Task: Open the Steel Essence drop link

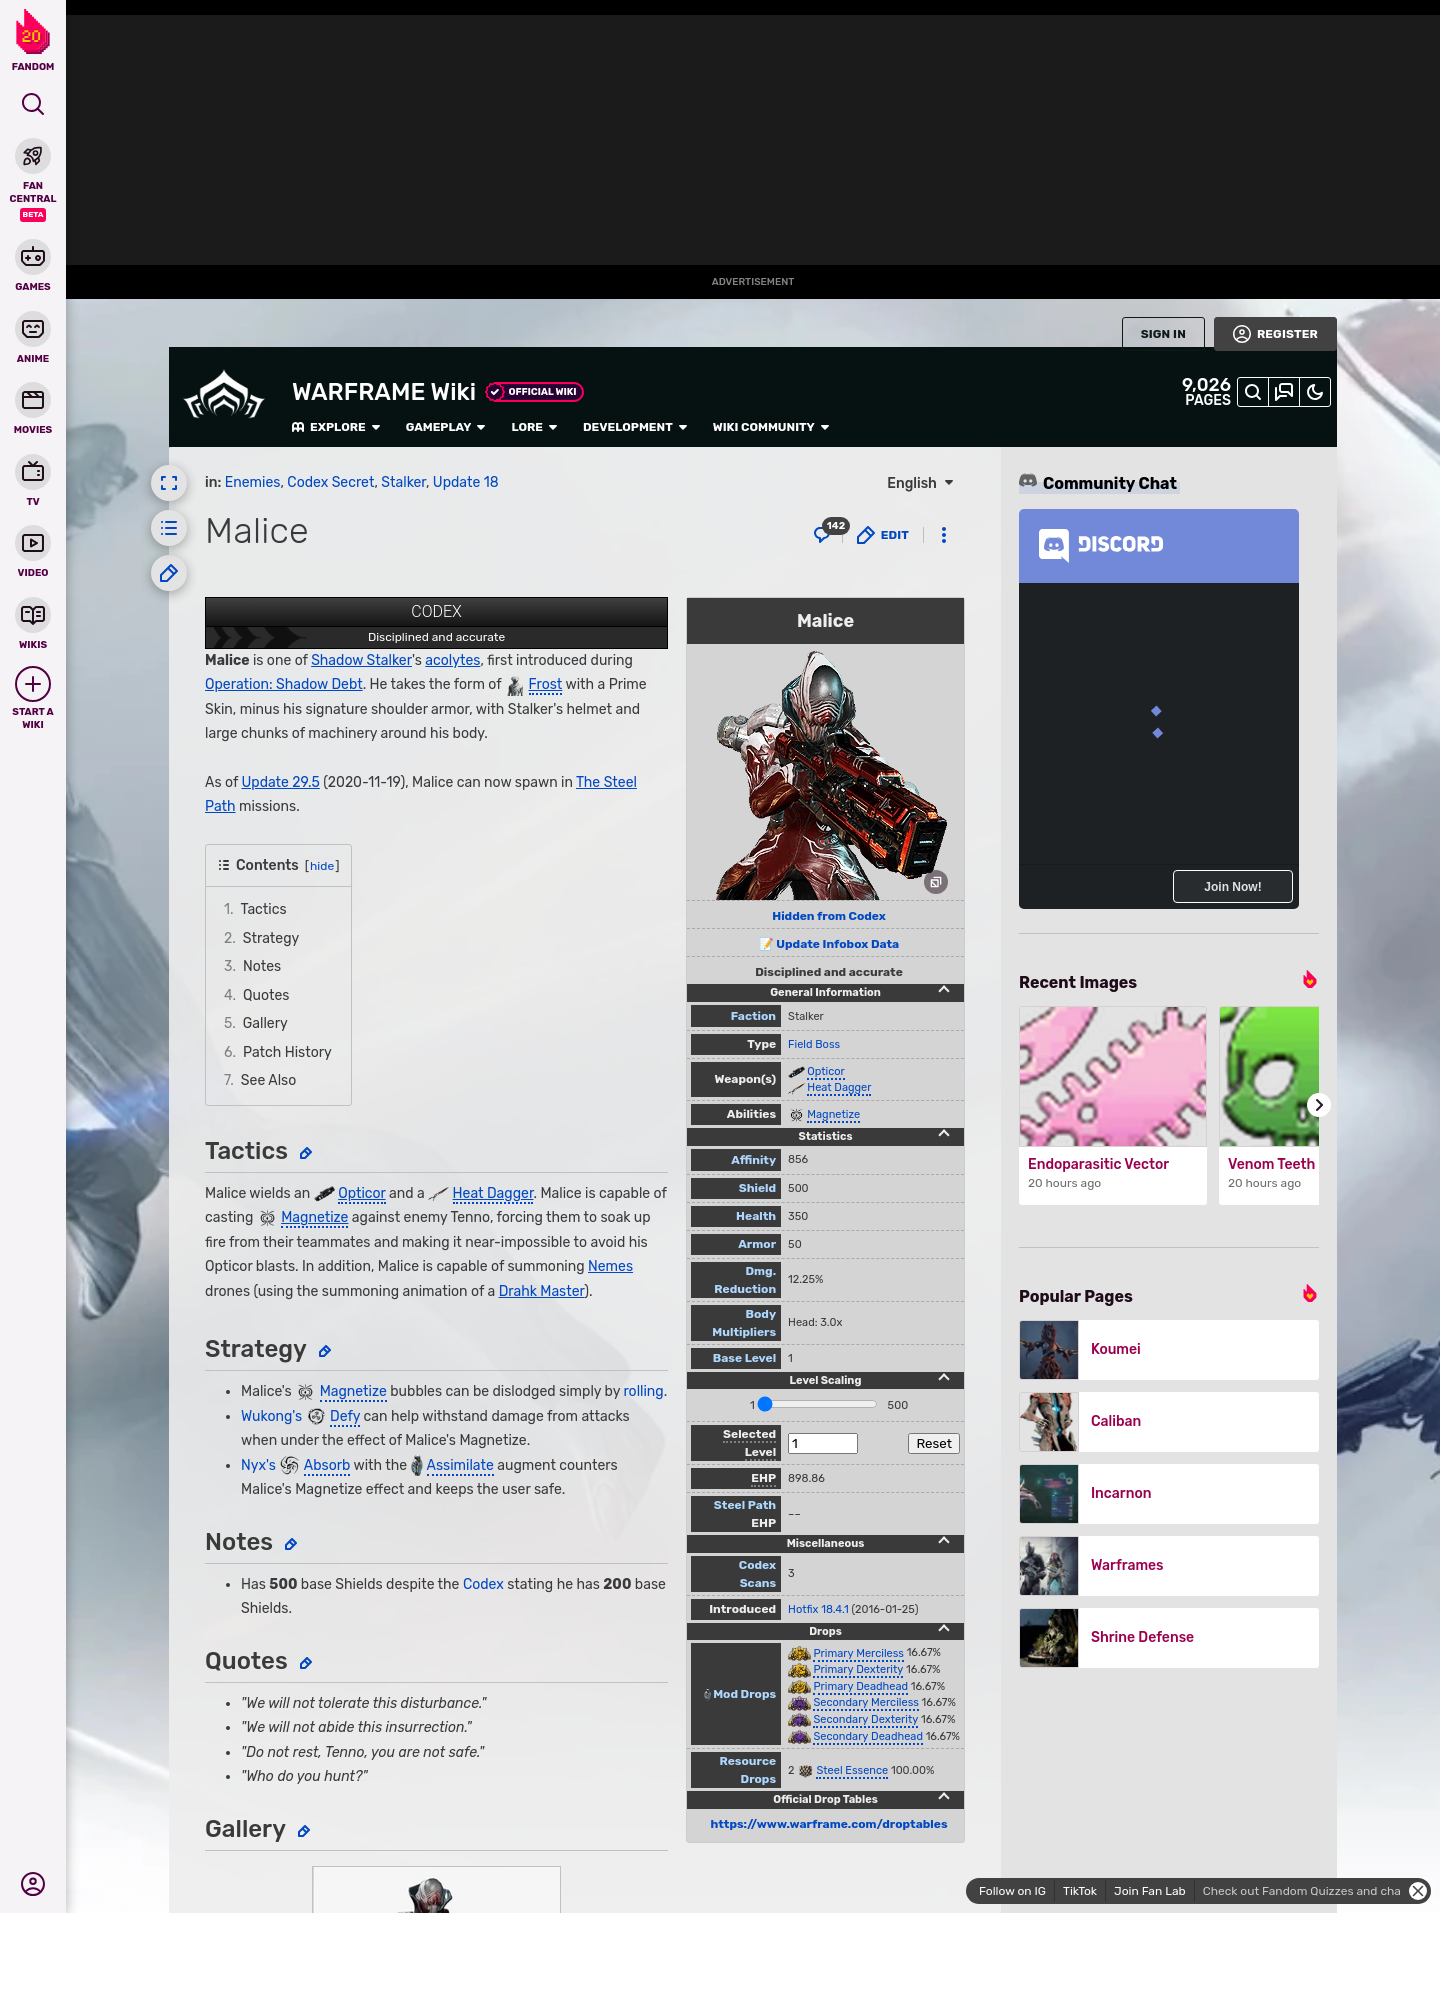Action: coord(852,1770)
